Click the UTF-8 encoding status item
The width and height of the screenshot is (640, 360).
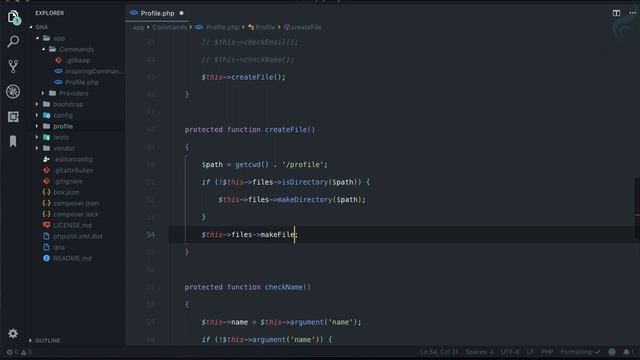point(510,352)
